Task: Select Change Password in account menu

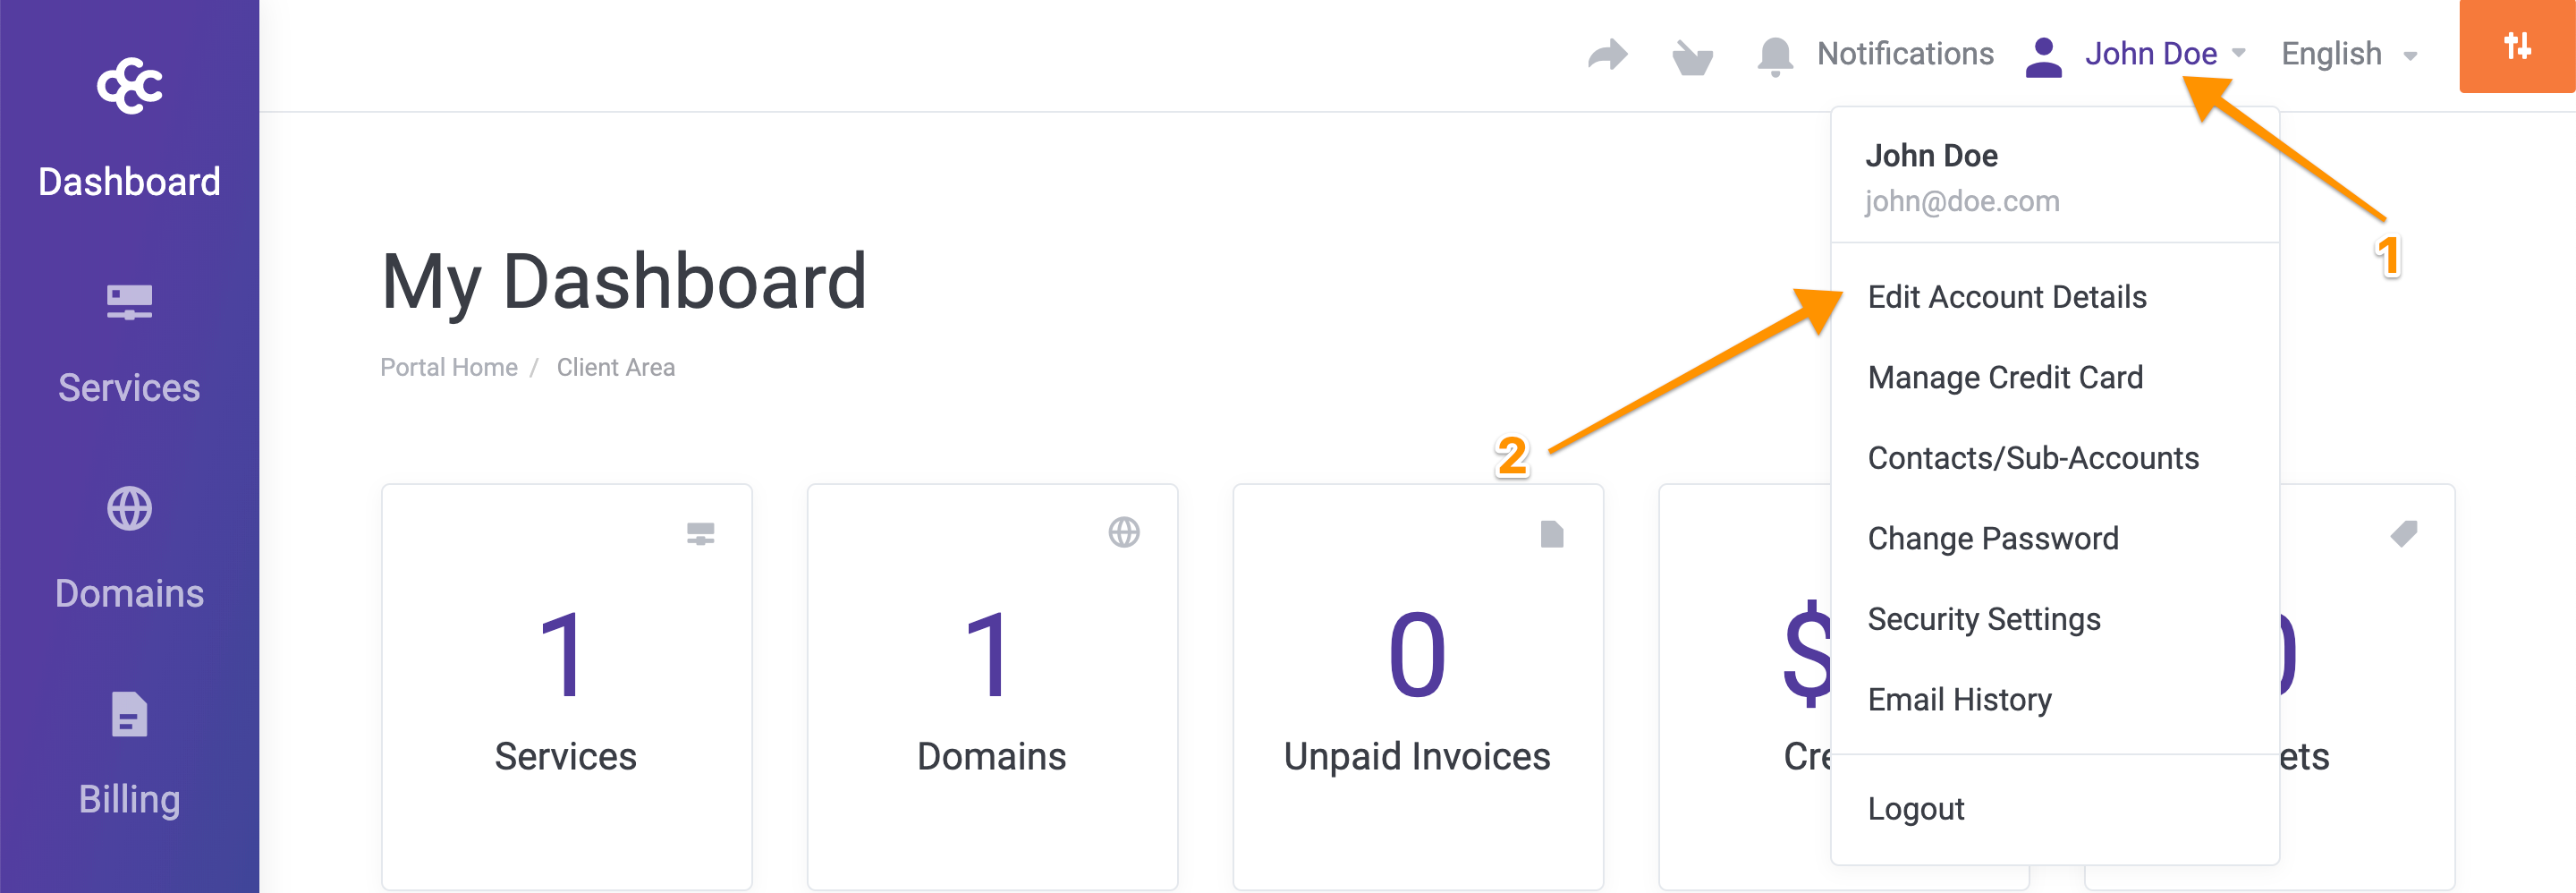Action: (1992, 538)
